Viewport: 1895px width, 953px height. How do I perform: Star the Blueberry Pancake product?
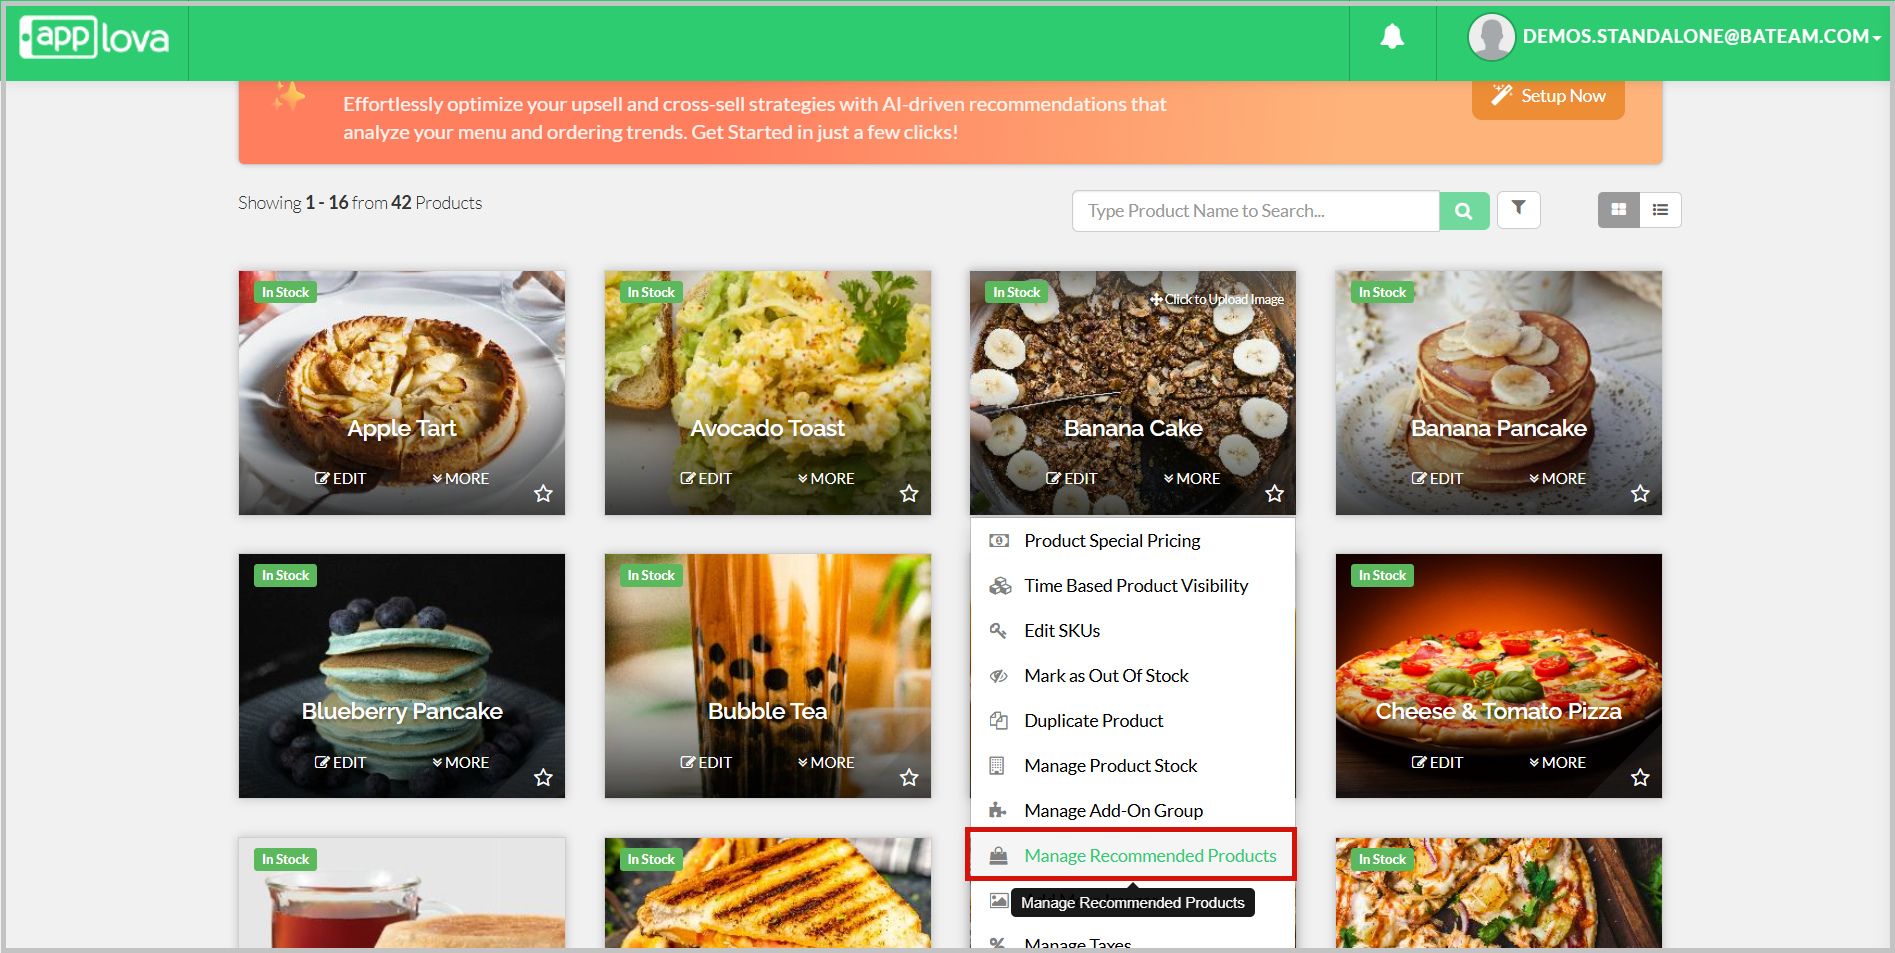pos(543,777)
